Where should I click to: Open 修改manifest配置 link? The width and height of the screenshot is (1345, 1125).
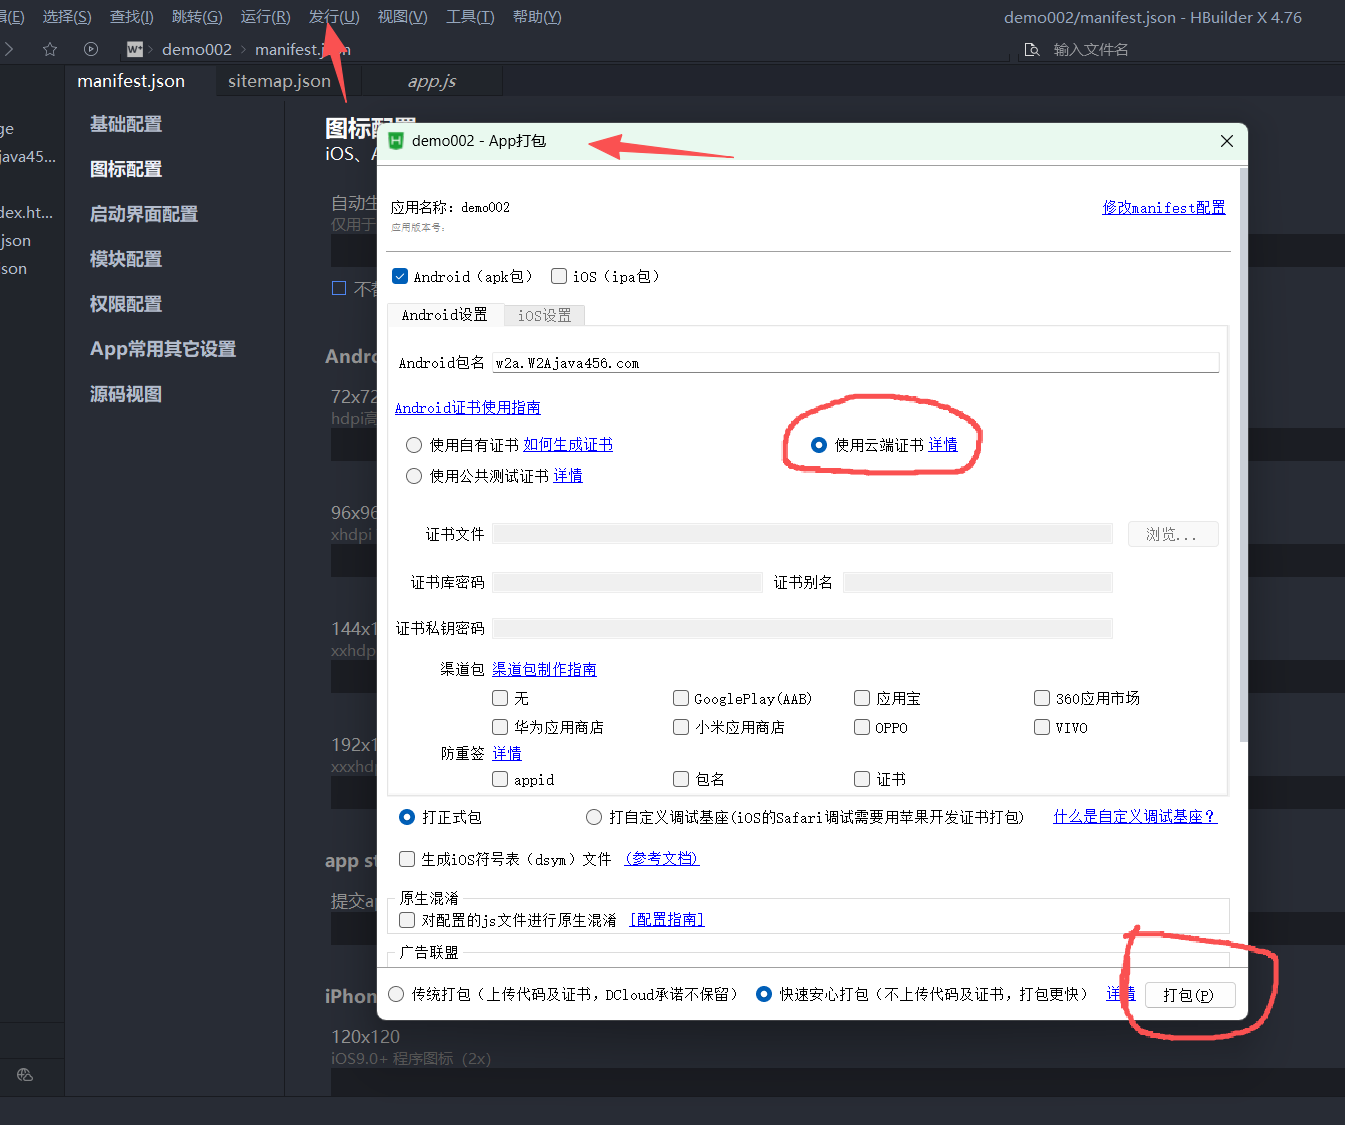point(1163,207)
